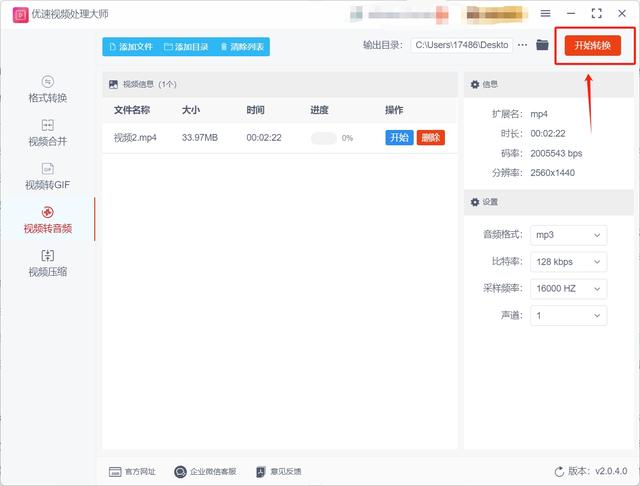The width and height of the screenshot is (640, 486).
Task: Click the 添加文件 add file button
Action: coord(131,47)
